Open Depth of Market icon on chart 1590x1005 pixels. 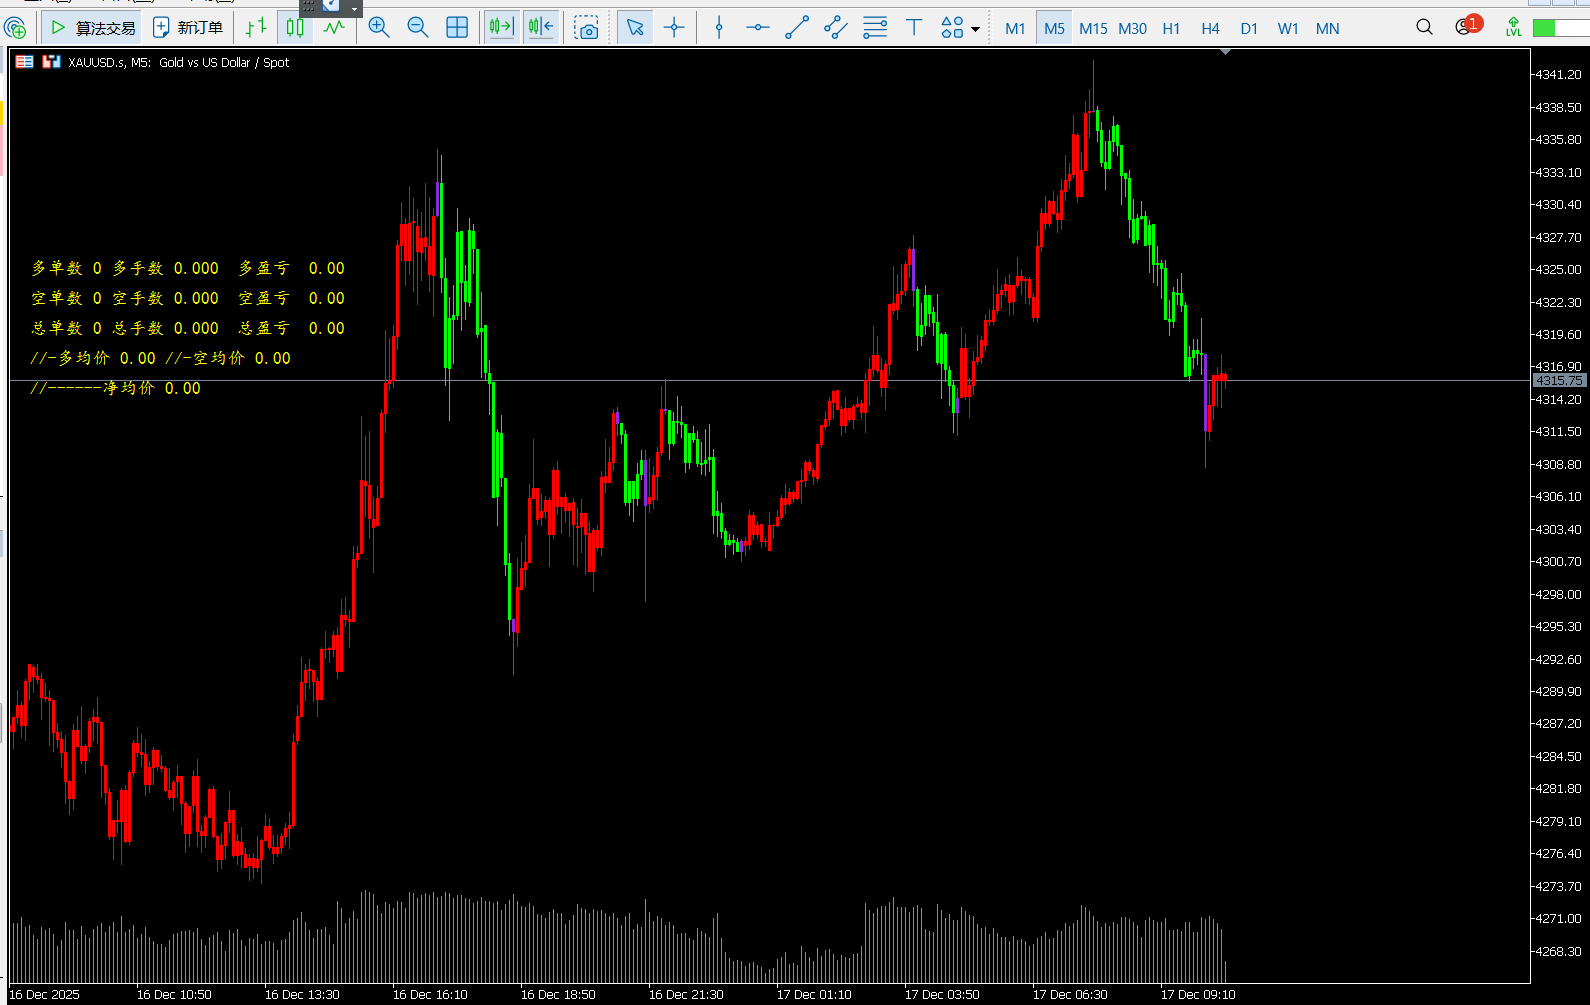(25, 62)
